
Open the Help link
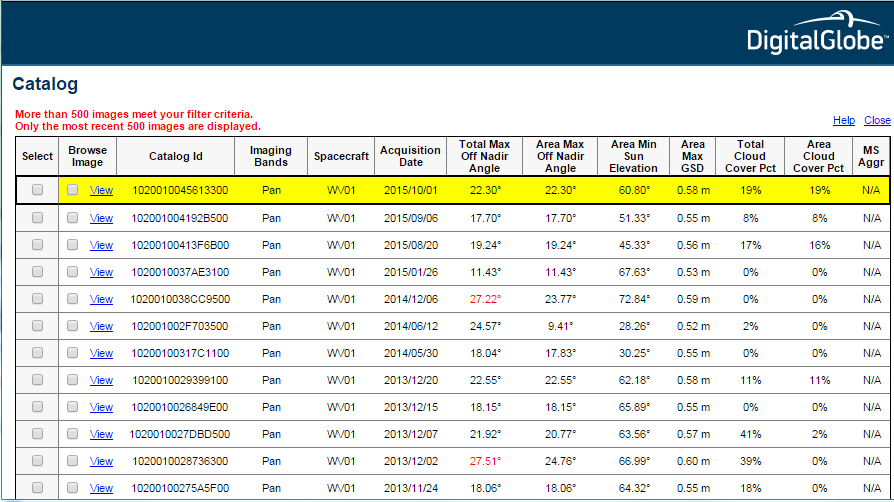[844, 120]
